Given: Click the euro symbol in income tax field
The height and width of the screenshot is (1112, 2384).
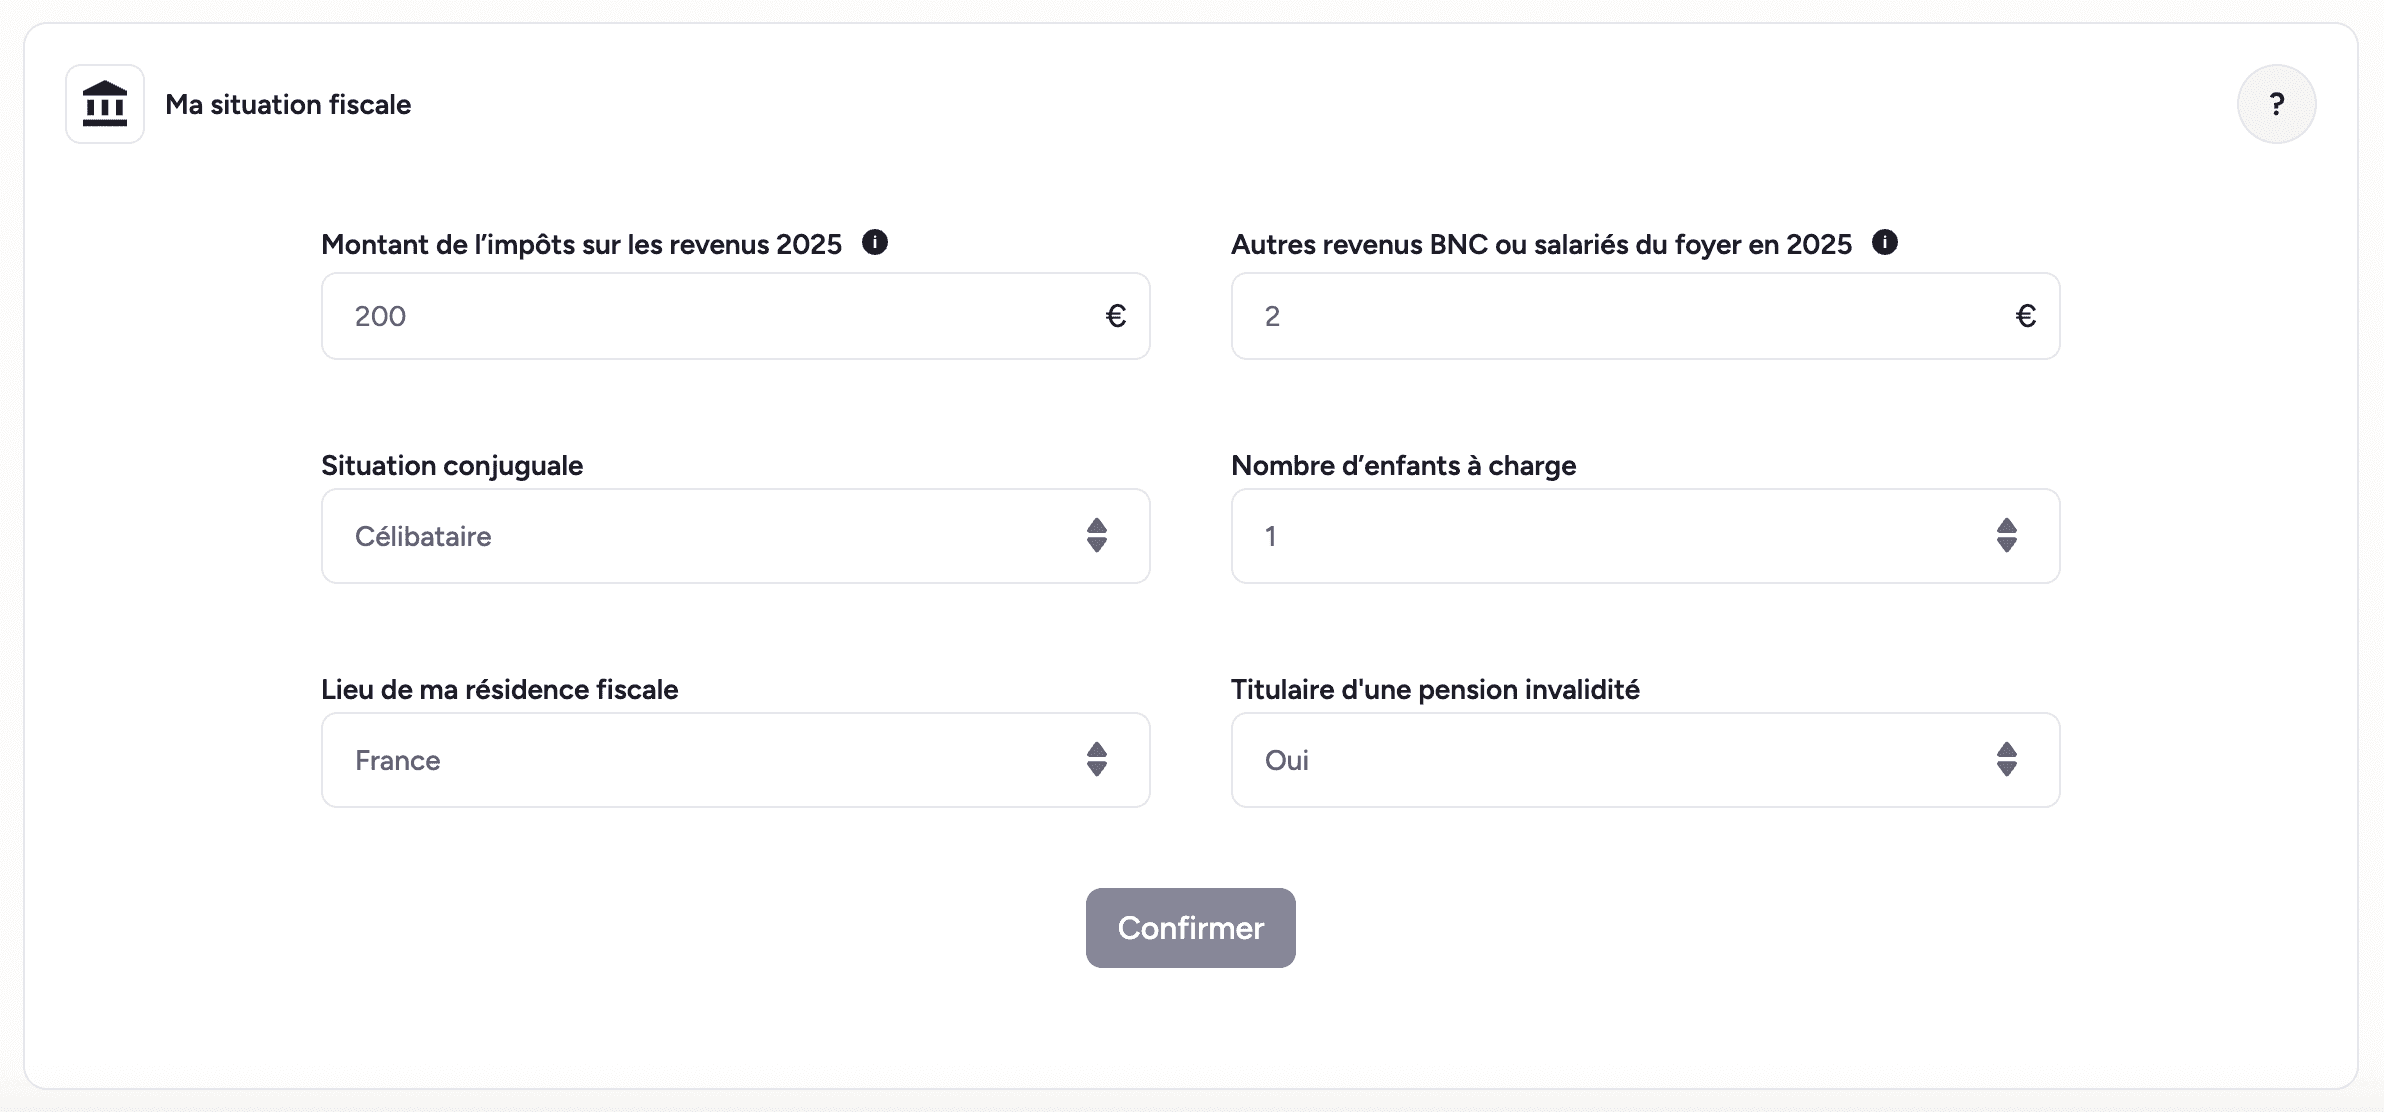Looking at the screenshot, I should click(1116, 317).
